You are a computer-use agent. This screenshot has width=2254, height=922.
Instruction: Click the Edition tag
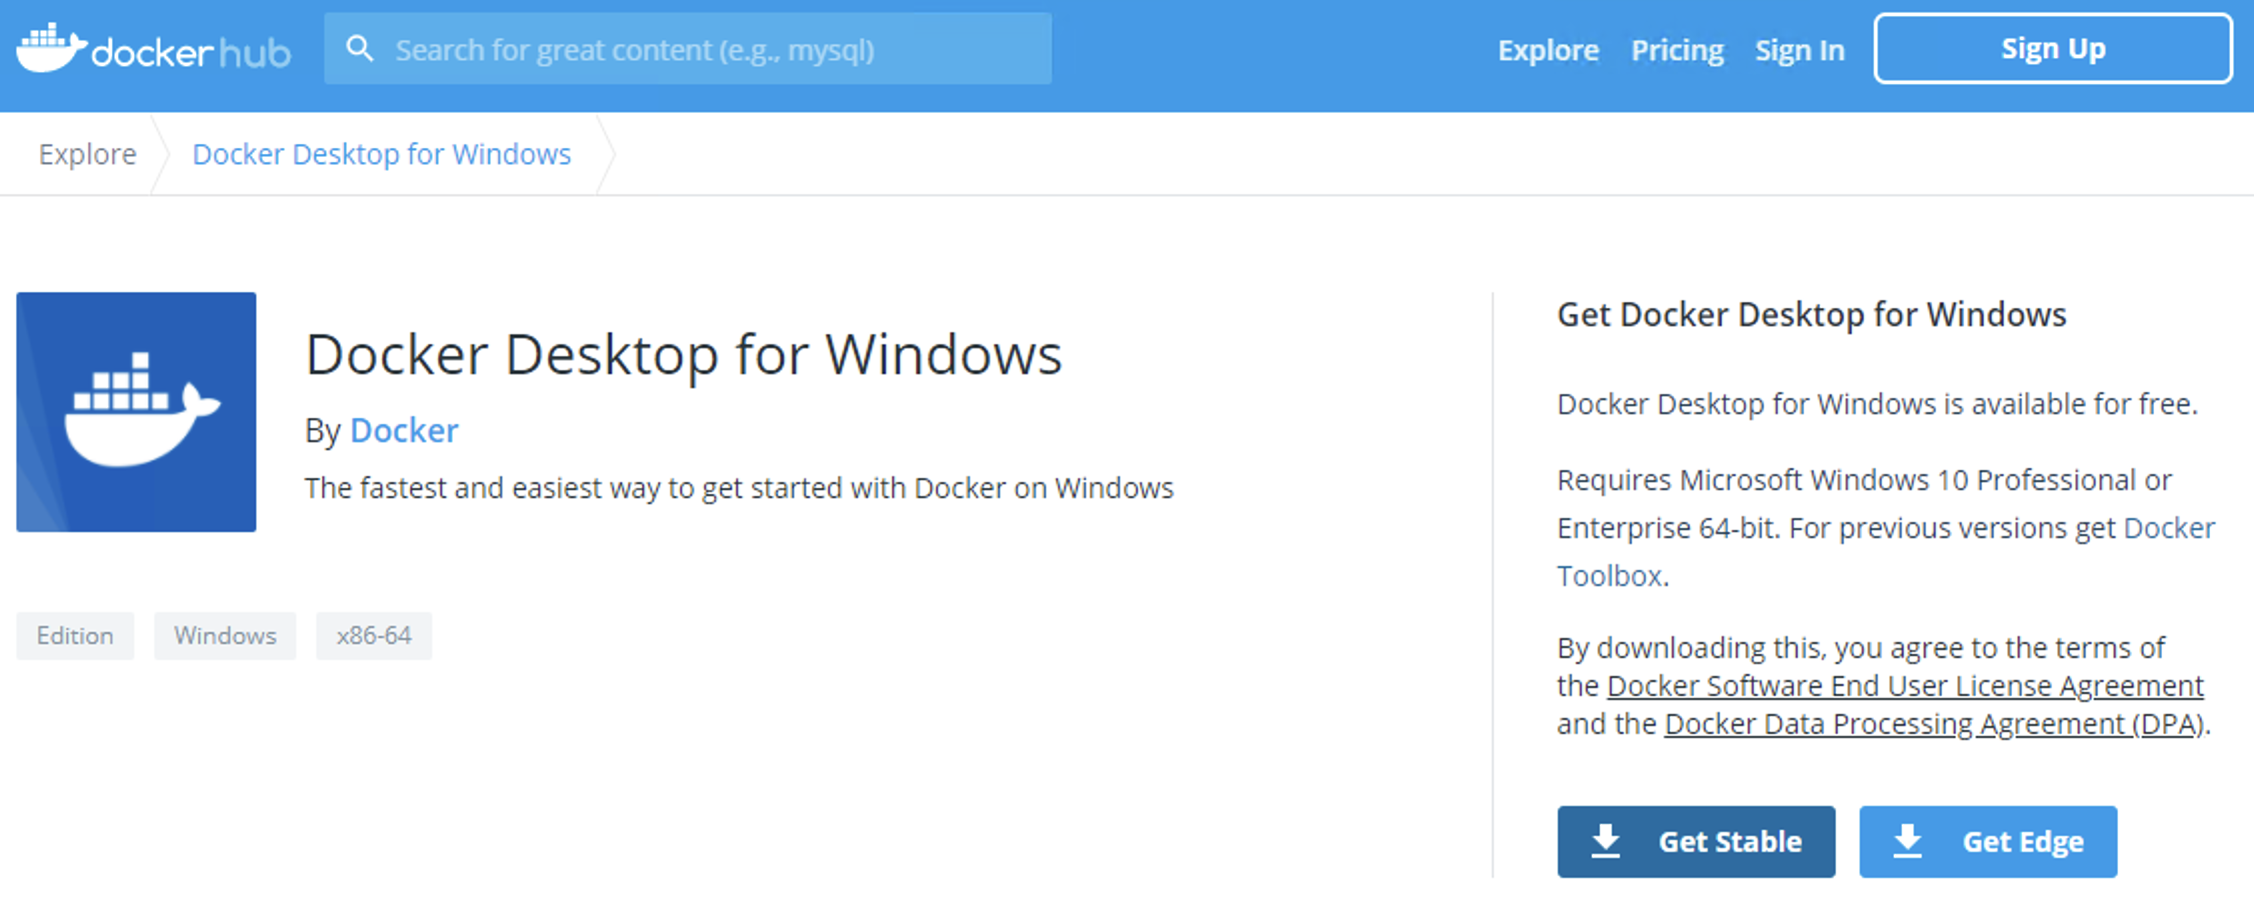[x=75, y=636]
